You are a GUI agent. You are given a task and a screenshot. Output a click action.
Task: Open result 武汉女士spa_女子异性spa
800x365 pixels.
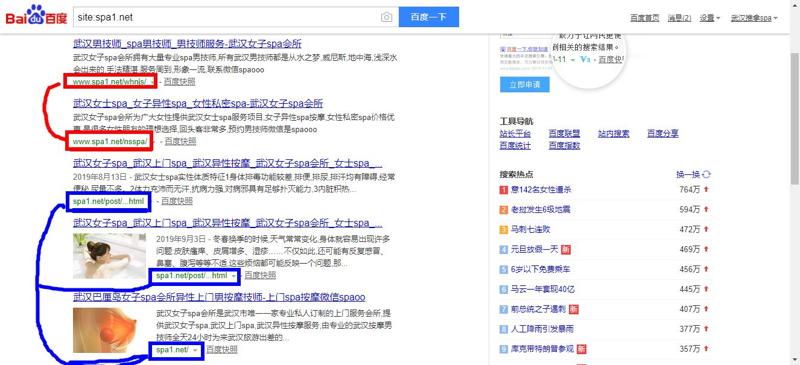click(198, 103)
